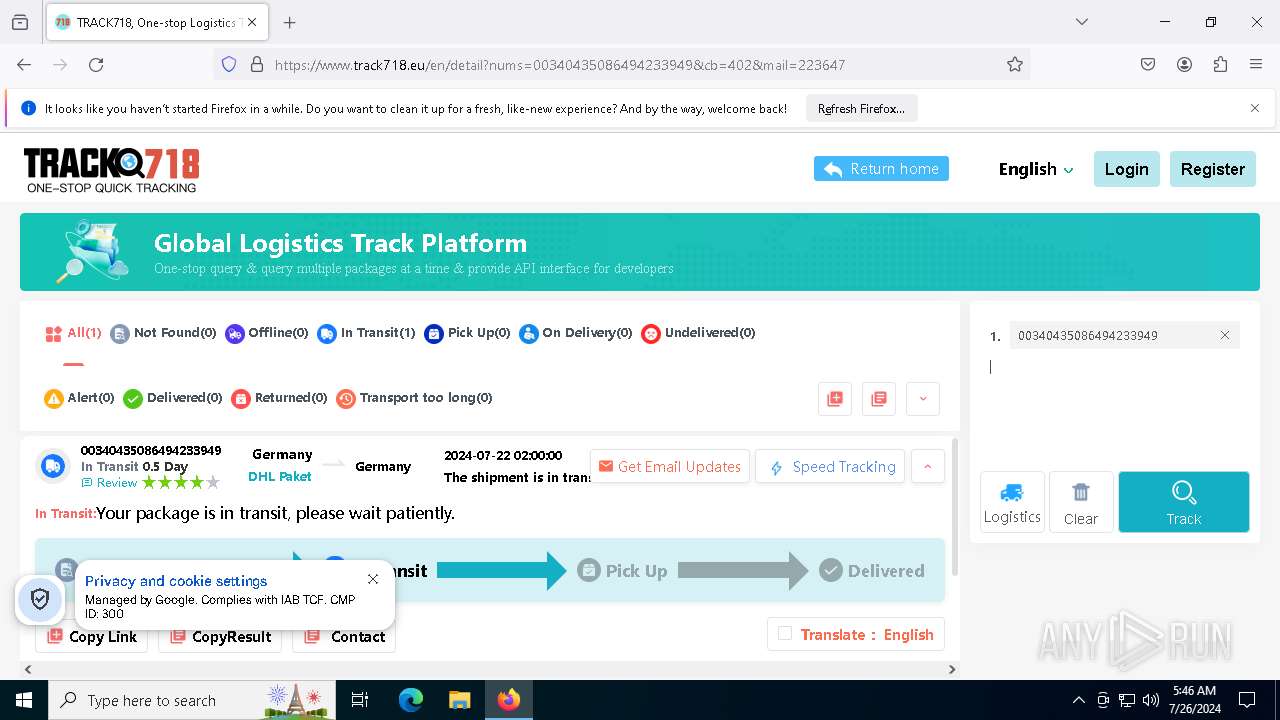
Task: Select the Undelivered(0) filter
Action: [698, 333]
